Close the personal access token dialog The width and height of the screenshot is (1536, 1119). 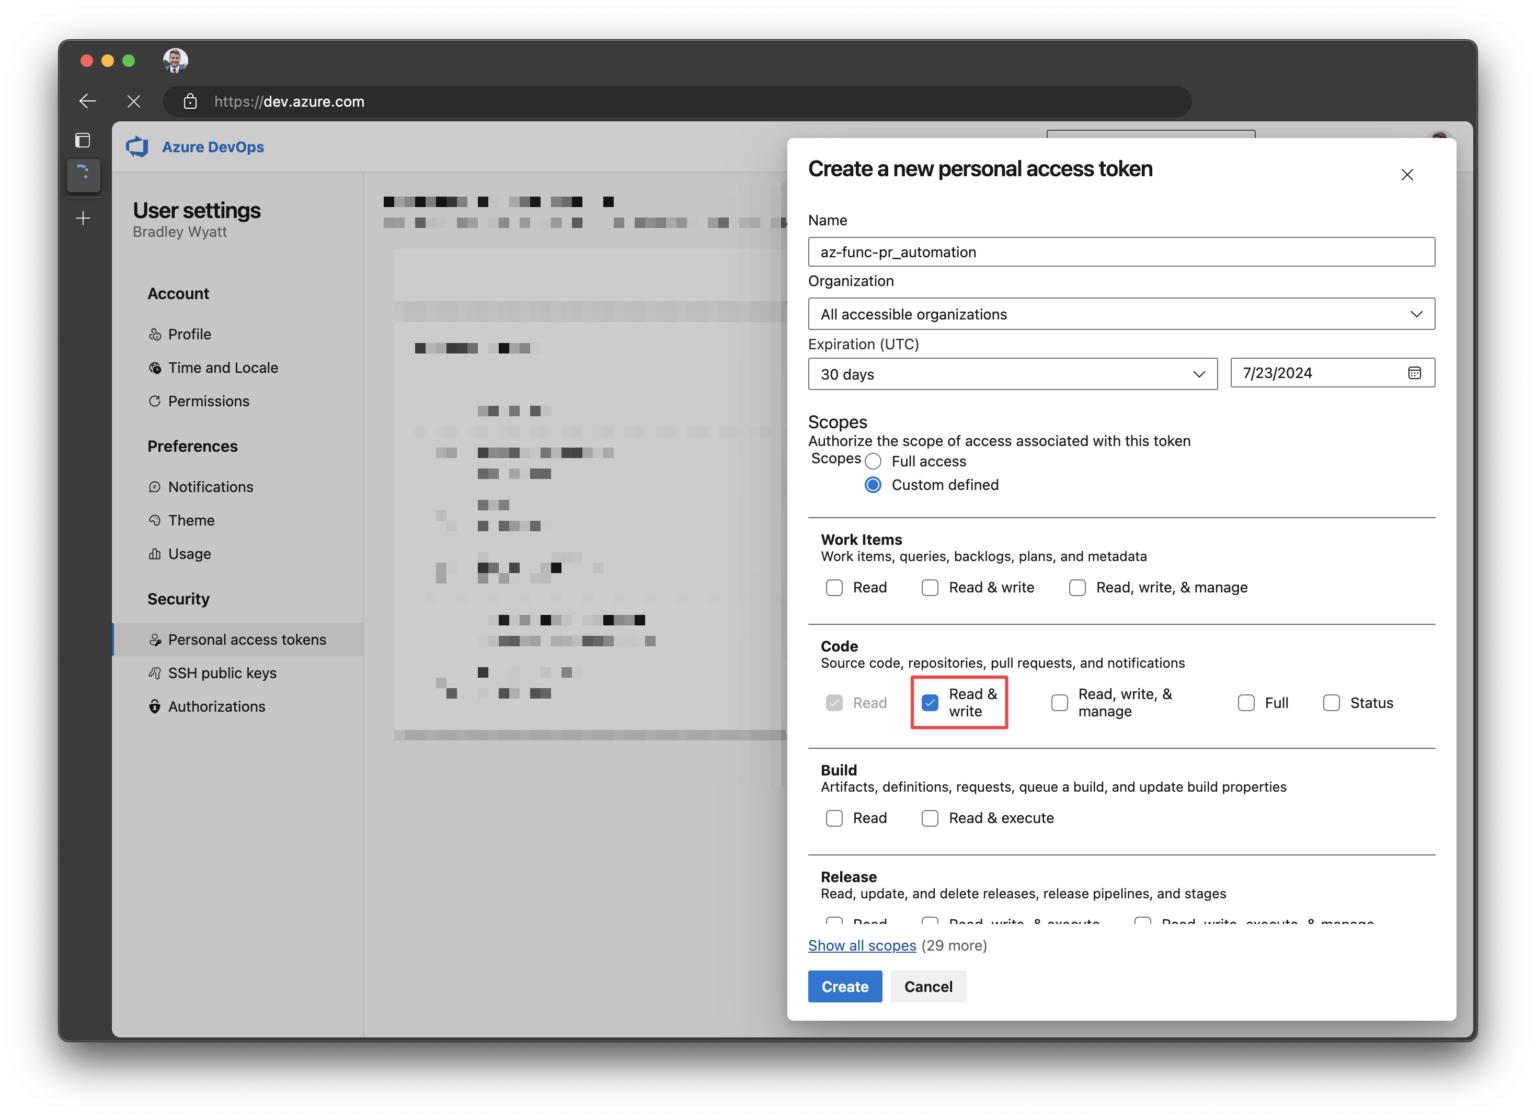click(x=1407, y=175)
